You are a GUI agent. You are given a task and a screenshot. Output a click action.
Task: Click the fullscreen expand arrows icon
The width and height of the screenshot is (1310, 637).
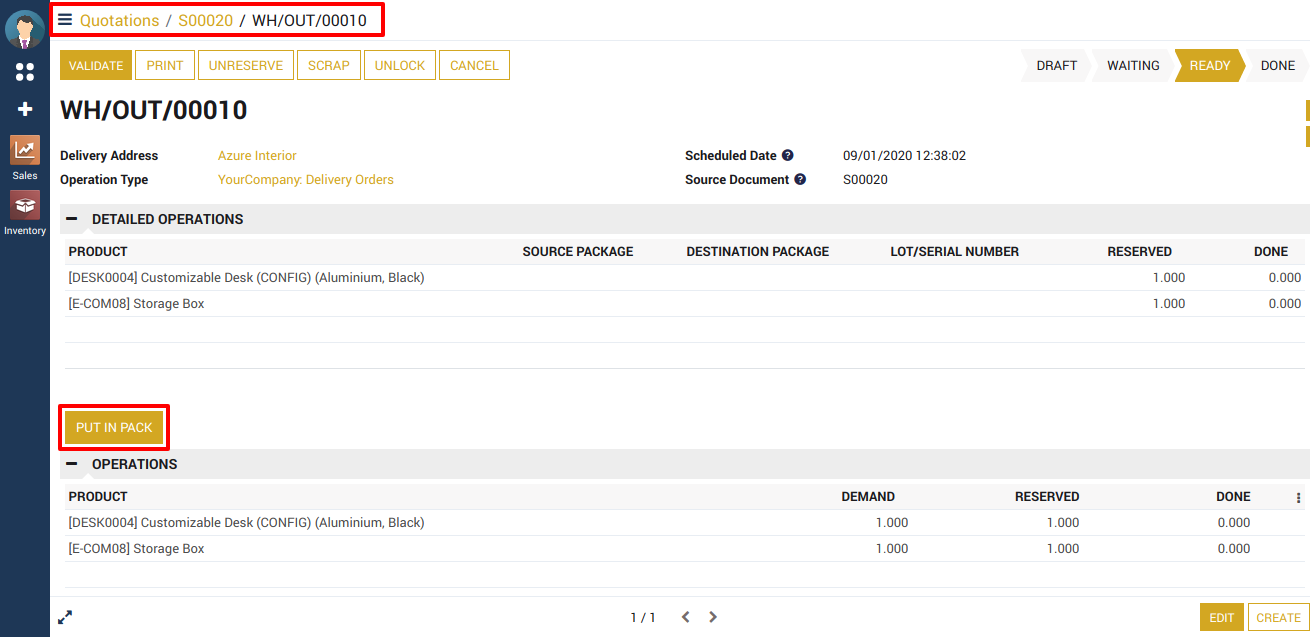(x=65, y=617)
